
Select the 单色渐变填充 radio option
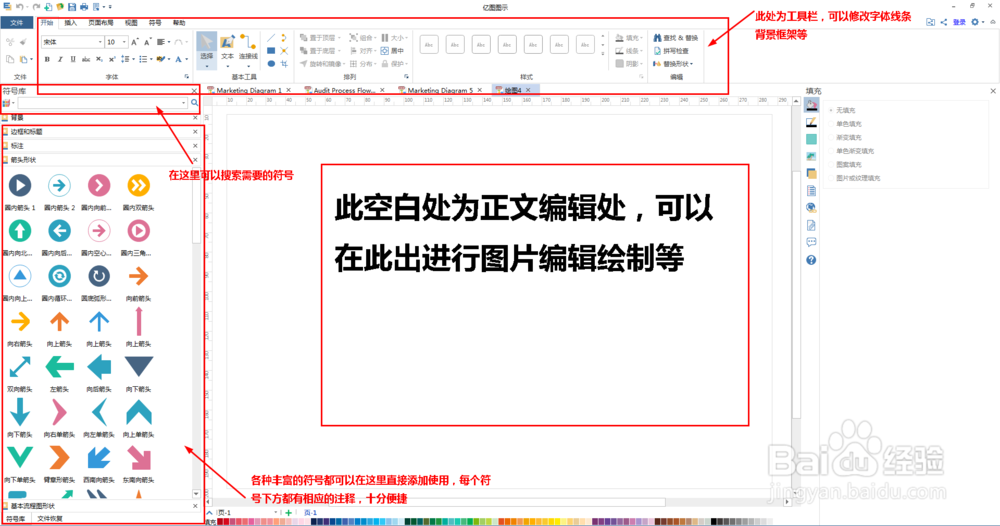[831, 151]
